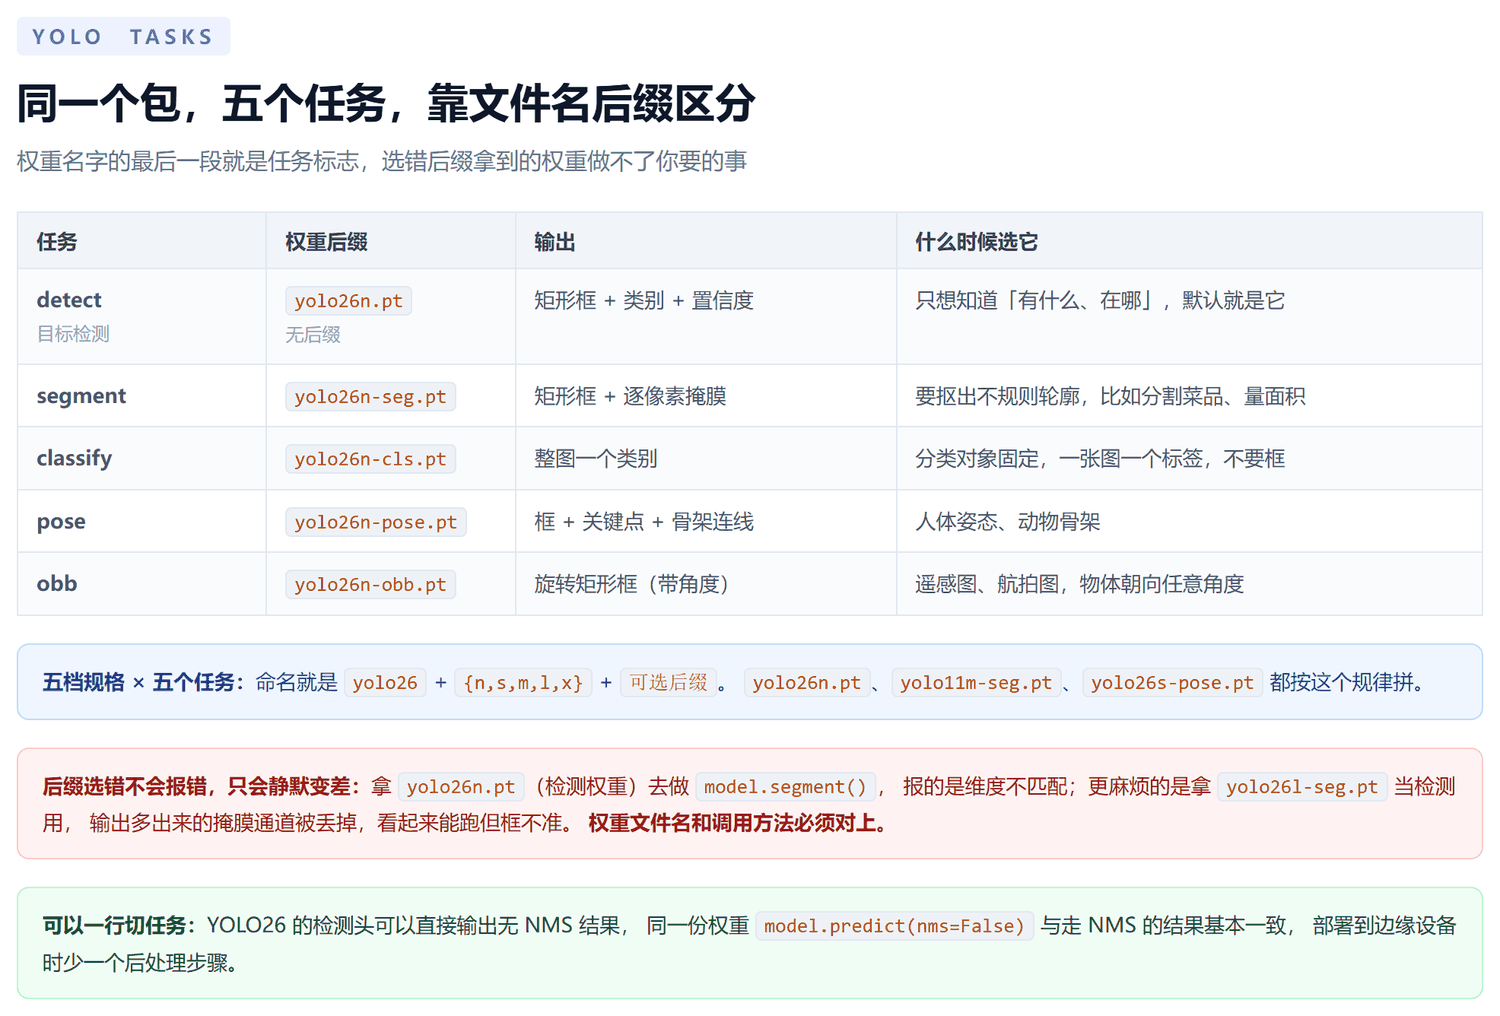This screenshot has width=1500, height=1016.
Task: Click the yolo26n-cls.pt weight code
Action: click(x=370, y=459)
